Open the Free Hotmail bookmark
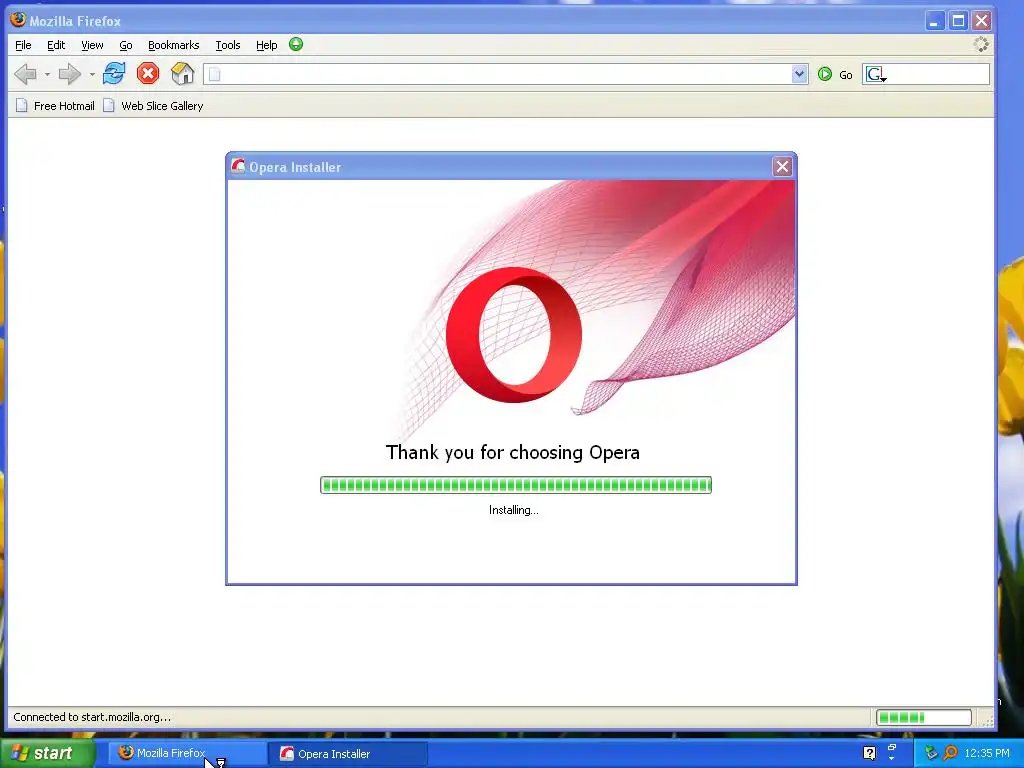 (55, 106)
